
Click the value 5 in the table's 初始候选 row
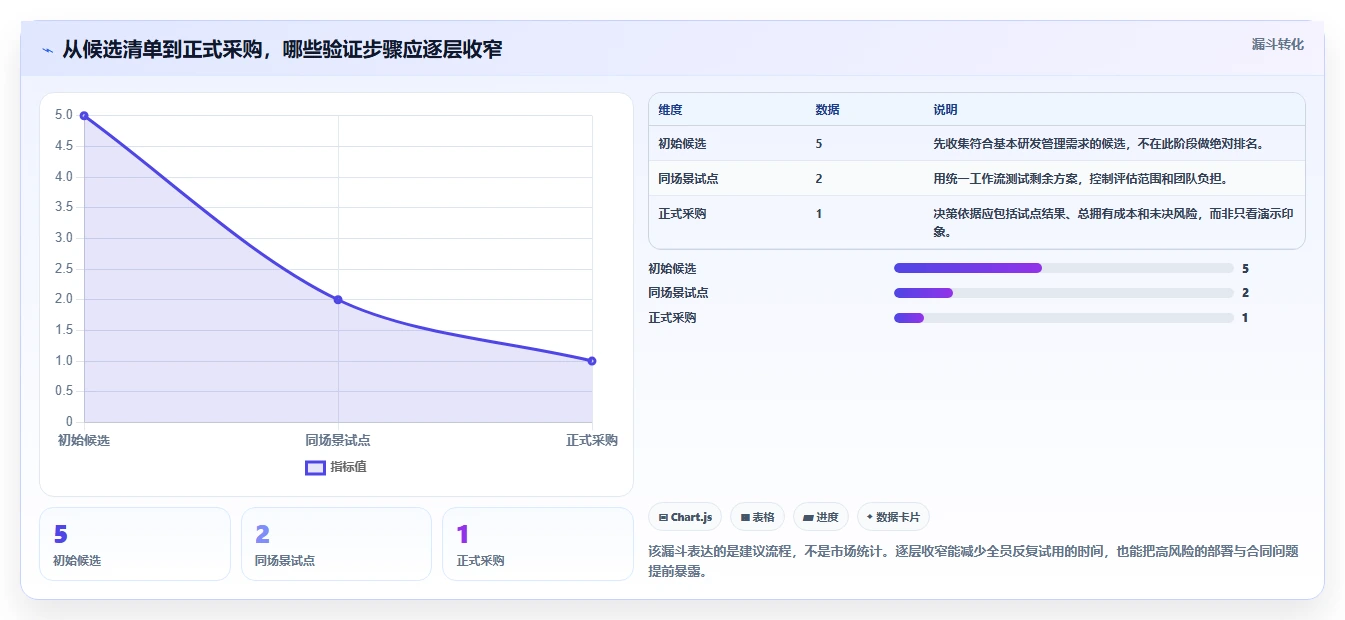point(819,144)
